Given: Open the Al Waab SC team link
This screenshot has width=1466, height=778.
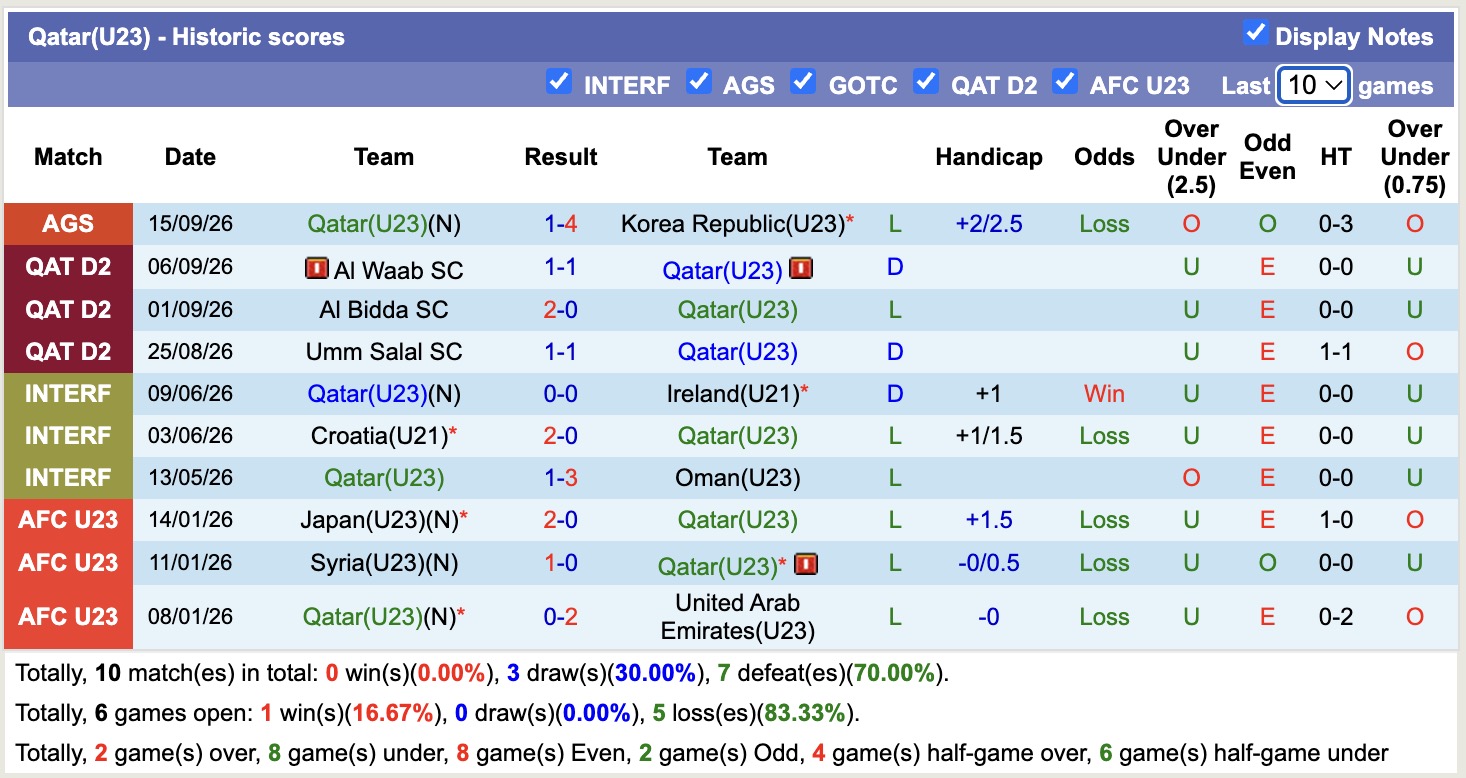Looking at the screenshot, I should (398, 270).
